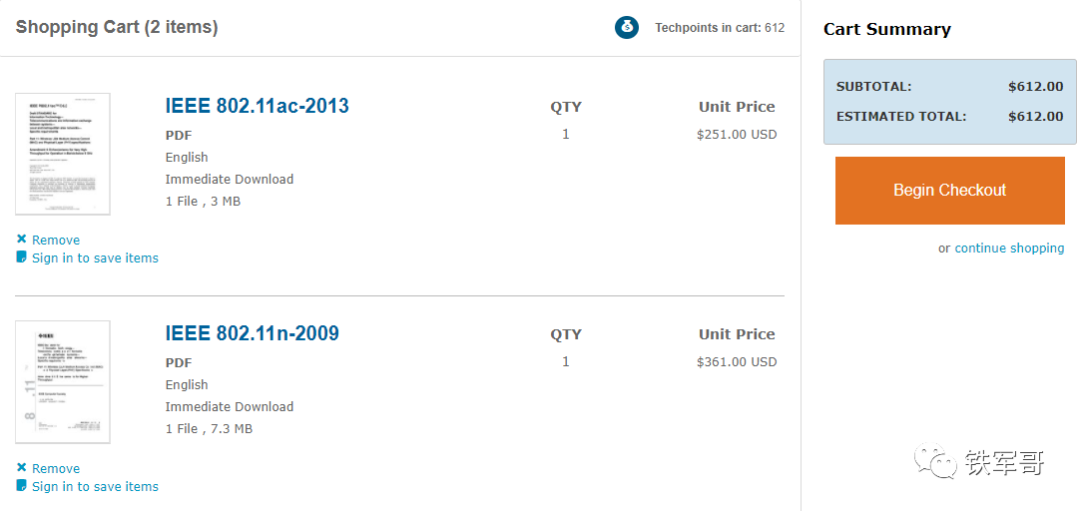Open the IEEE 802.11n-2009 document thumbnail
The height and width of the screenshot is (511, 1080).
pos(63,382)
